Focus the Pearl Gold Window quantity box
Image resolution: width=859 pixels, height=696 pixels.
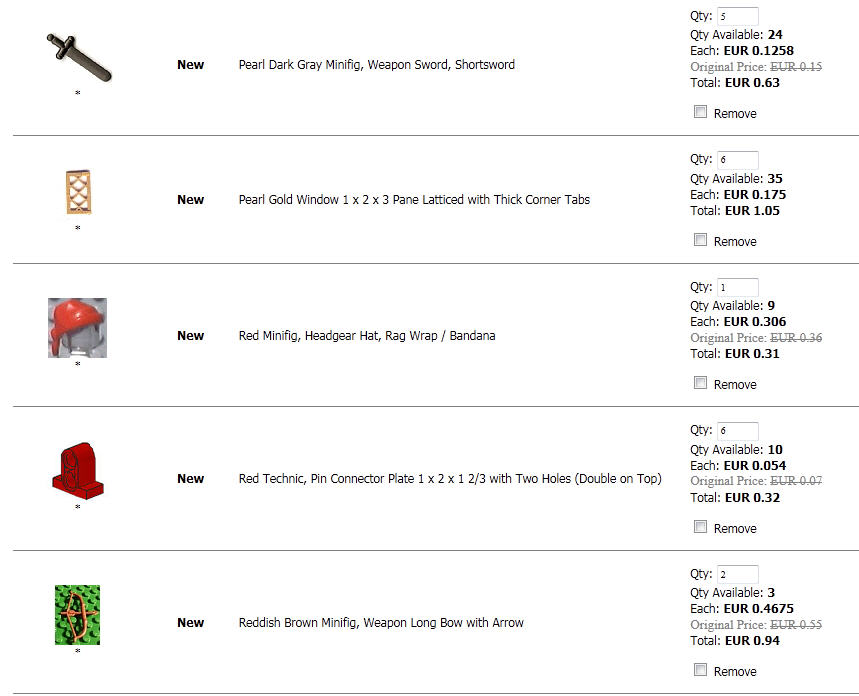tap(737, 159)
